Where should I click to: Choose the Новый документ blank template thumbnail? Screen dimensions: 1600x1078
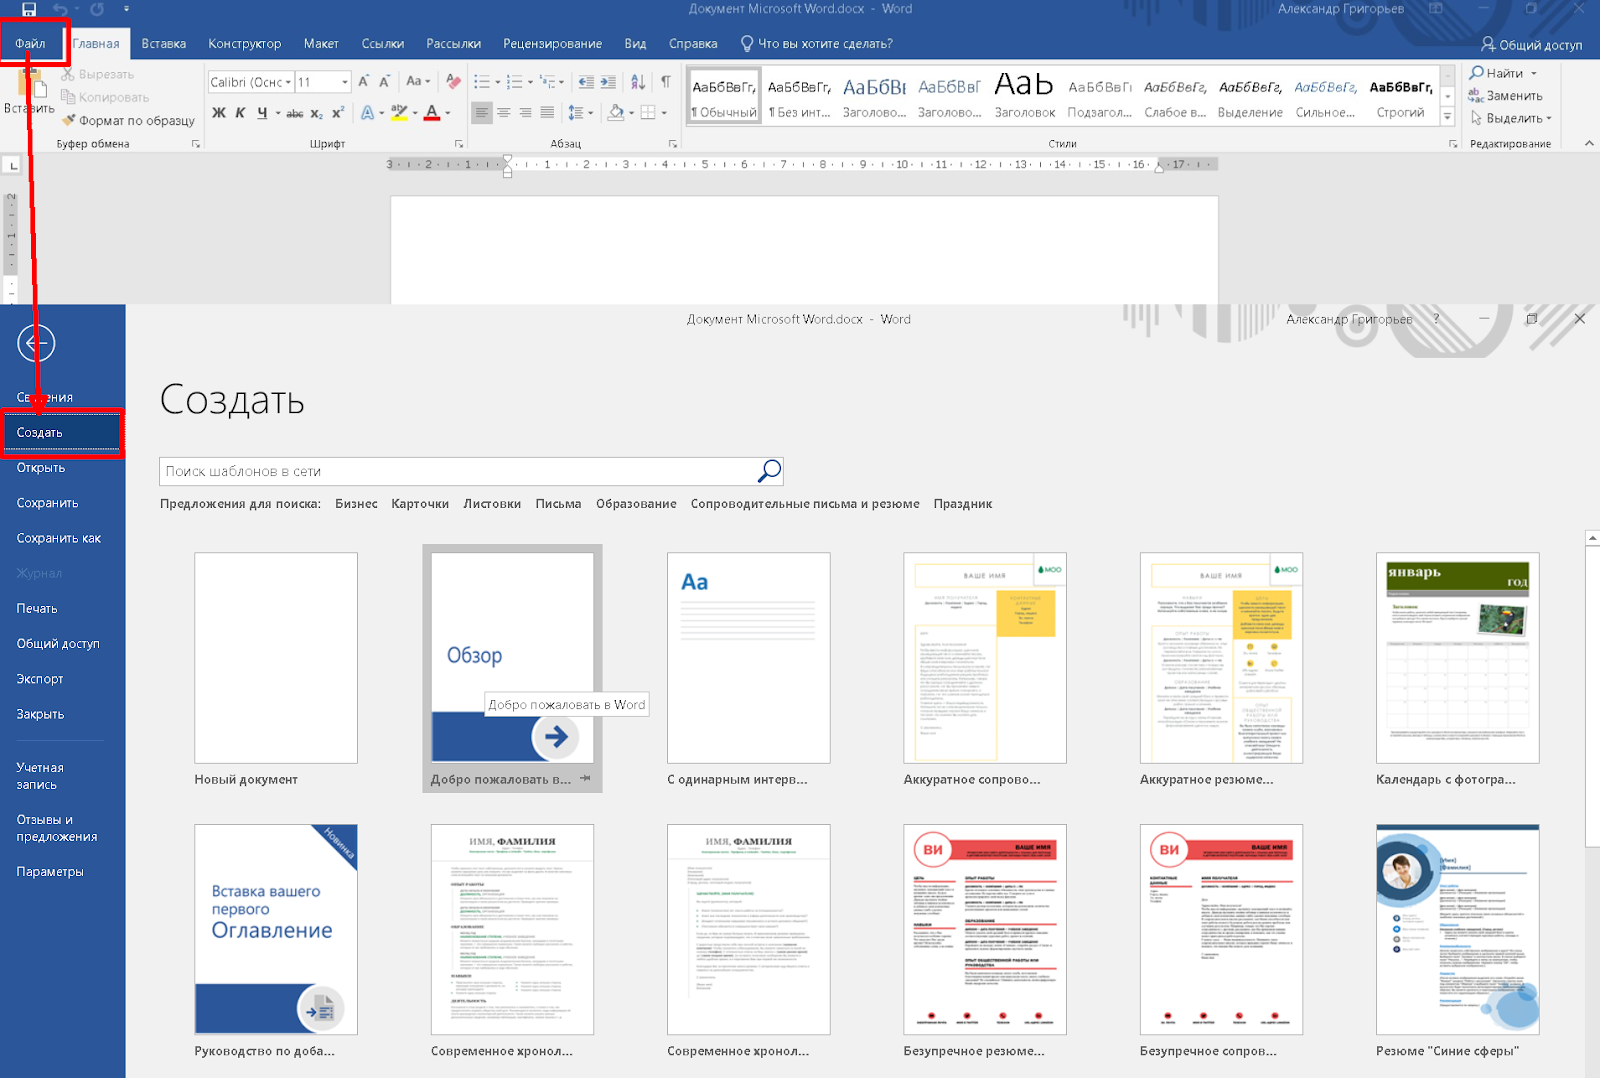point(276,658)
